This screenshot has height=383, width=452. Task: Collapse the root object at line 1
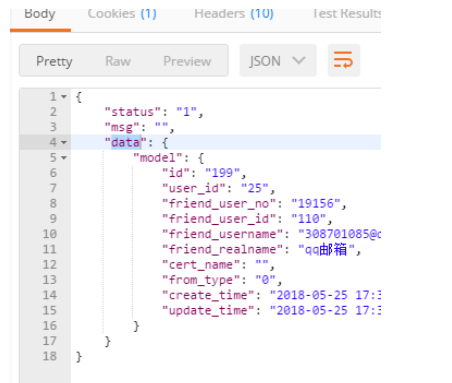pyautogui.click(x=64, y=97)
